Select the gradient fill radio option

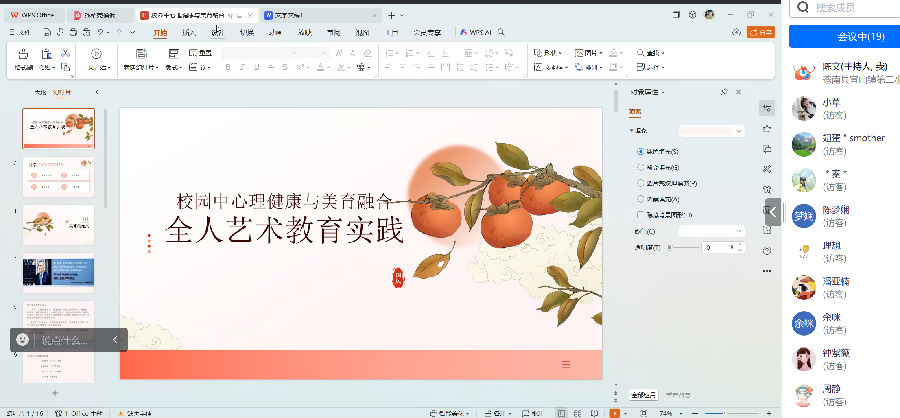pos(641,167)
